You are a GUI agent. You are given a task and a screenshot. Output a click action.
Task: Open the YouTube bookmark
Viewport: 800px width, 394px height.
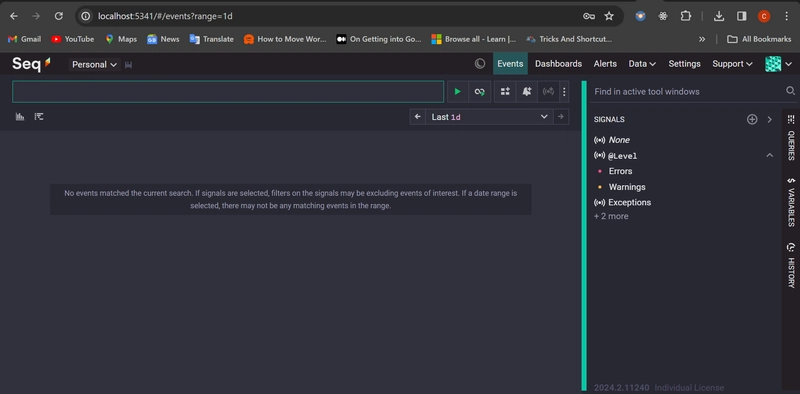72,39
